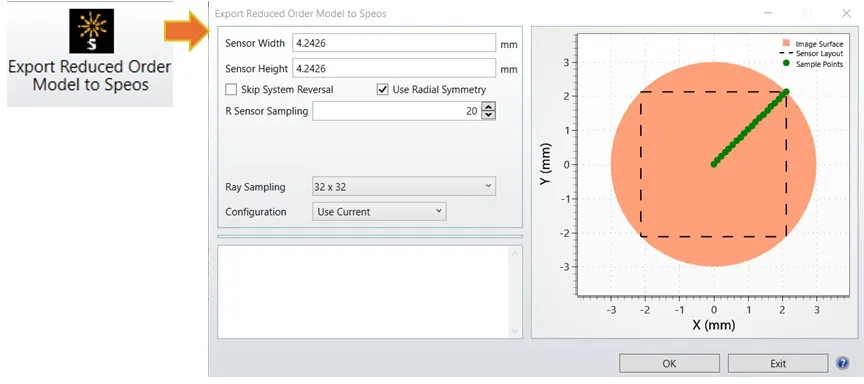Increase R Sensor Sampling with up arrow
Viewport: 864px width, 384px height.
click(488, 107)
